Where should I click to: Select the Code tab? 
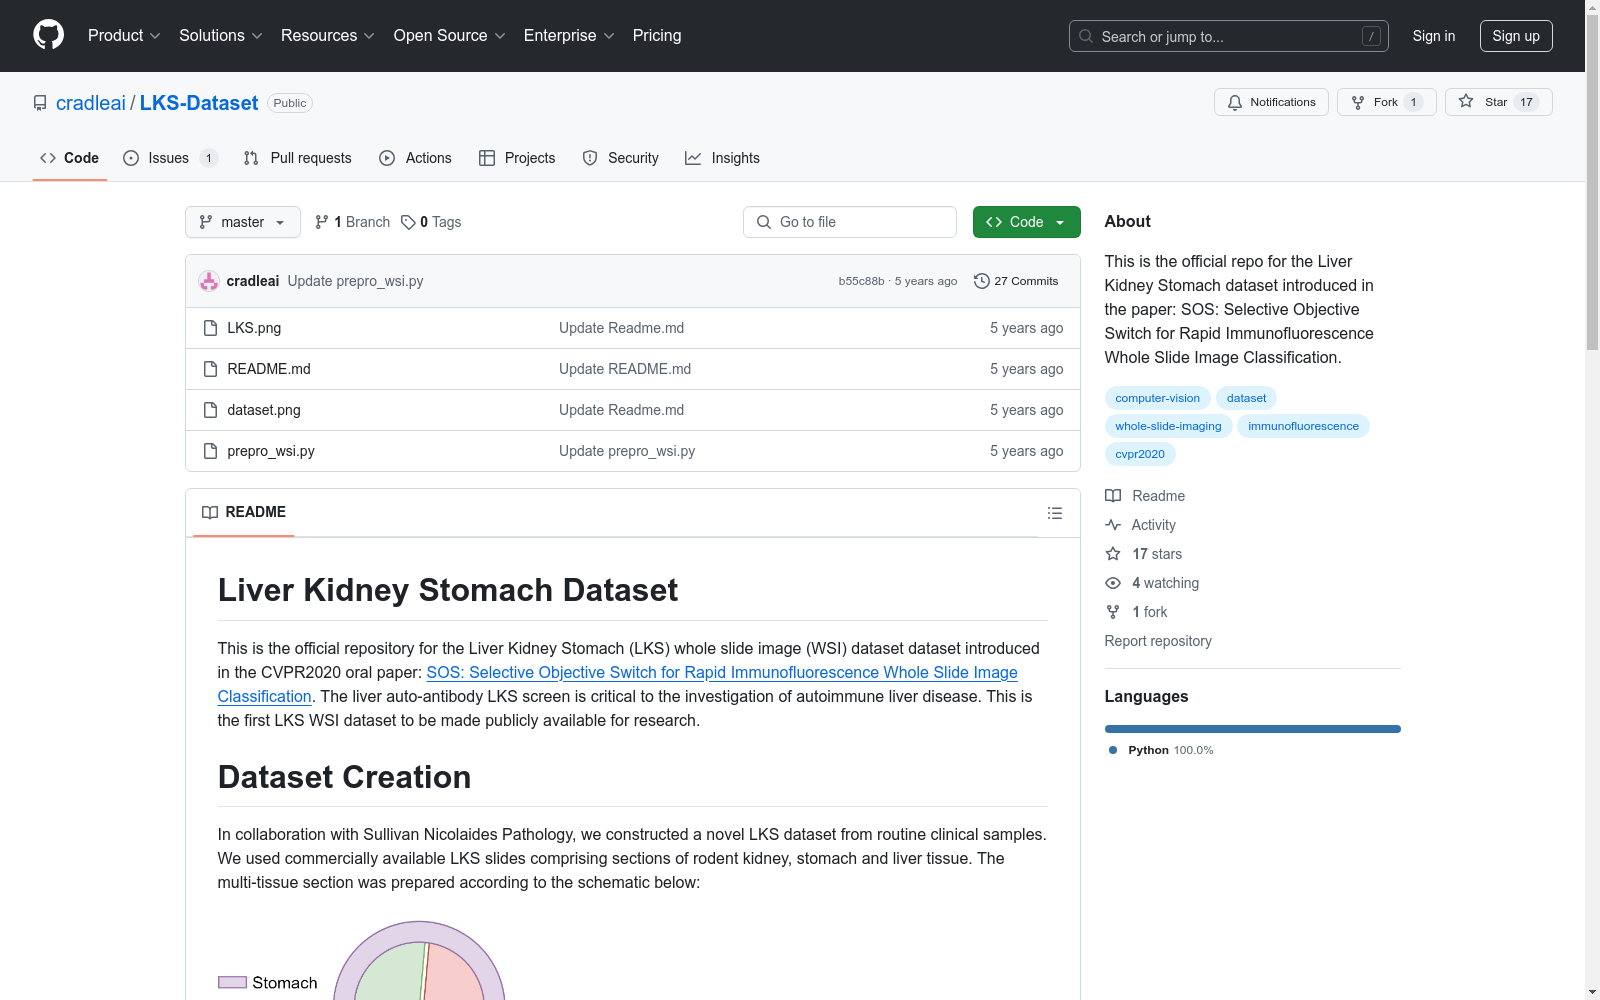70,158
